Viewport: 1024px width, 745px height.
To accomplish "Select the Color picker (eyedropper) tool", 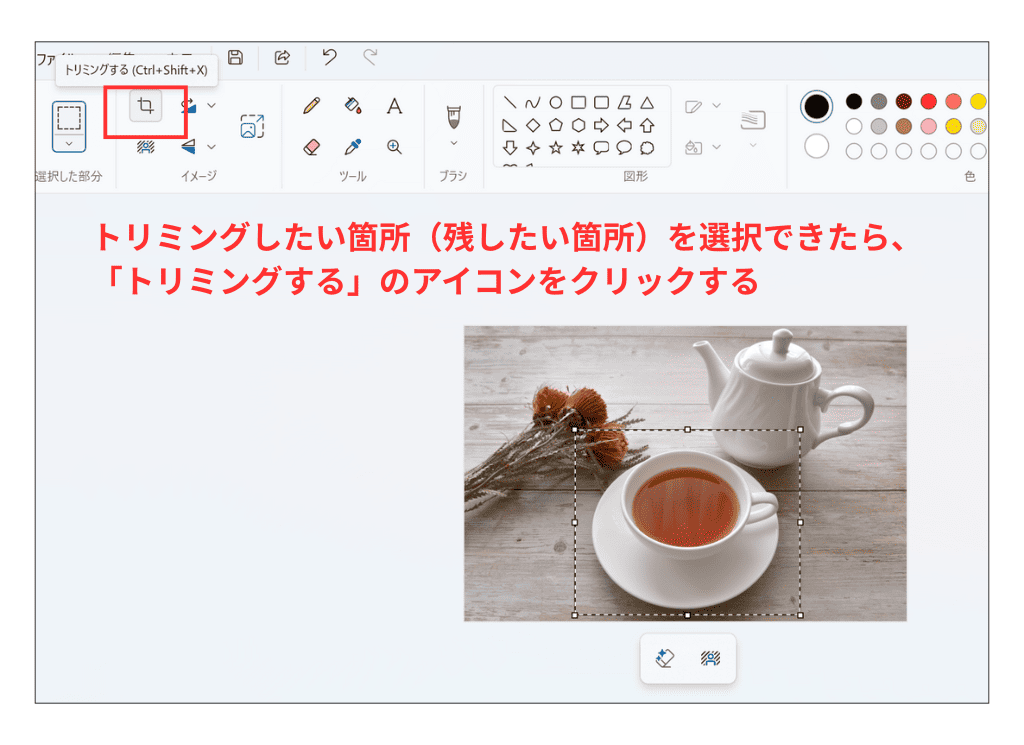I will [352, 147].
